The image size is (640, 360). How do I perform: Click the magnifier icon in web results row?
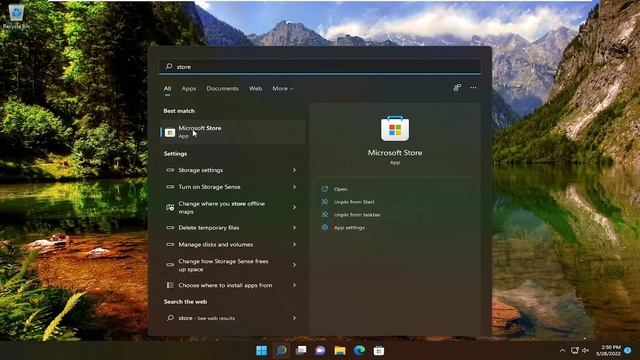click(x=170, y=318)
